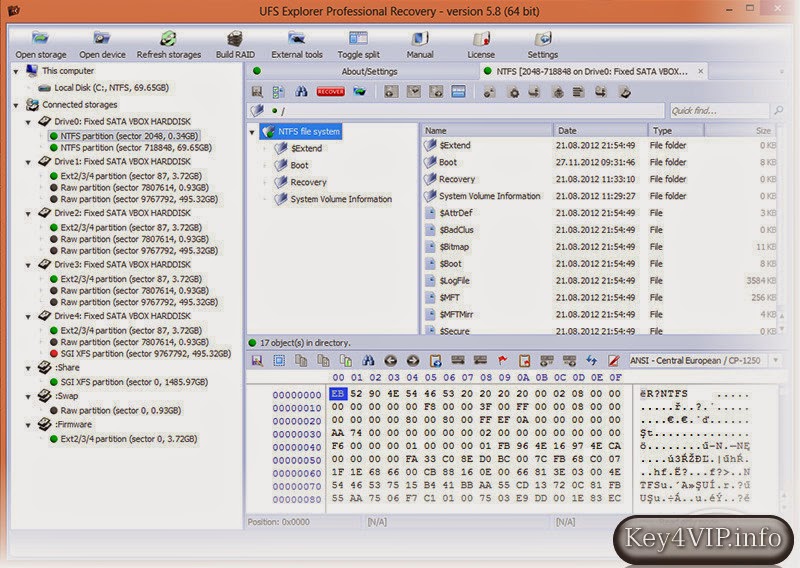
Task: Click the magnifier icon beside Quick find
Action: point(779,110)
